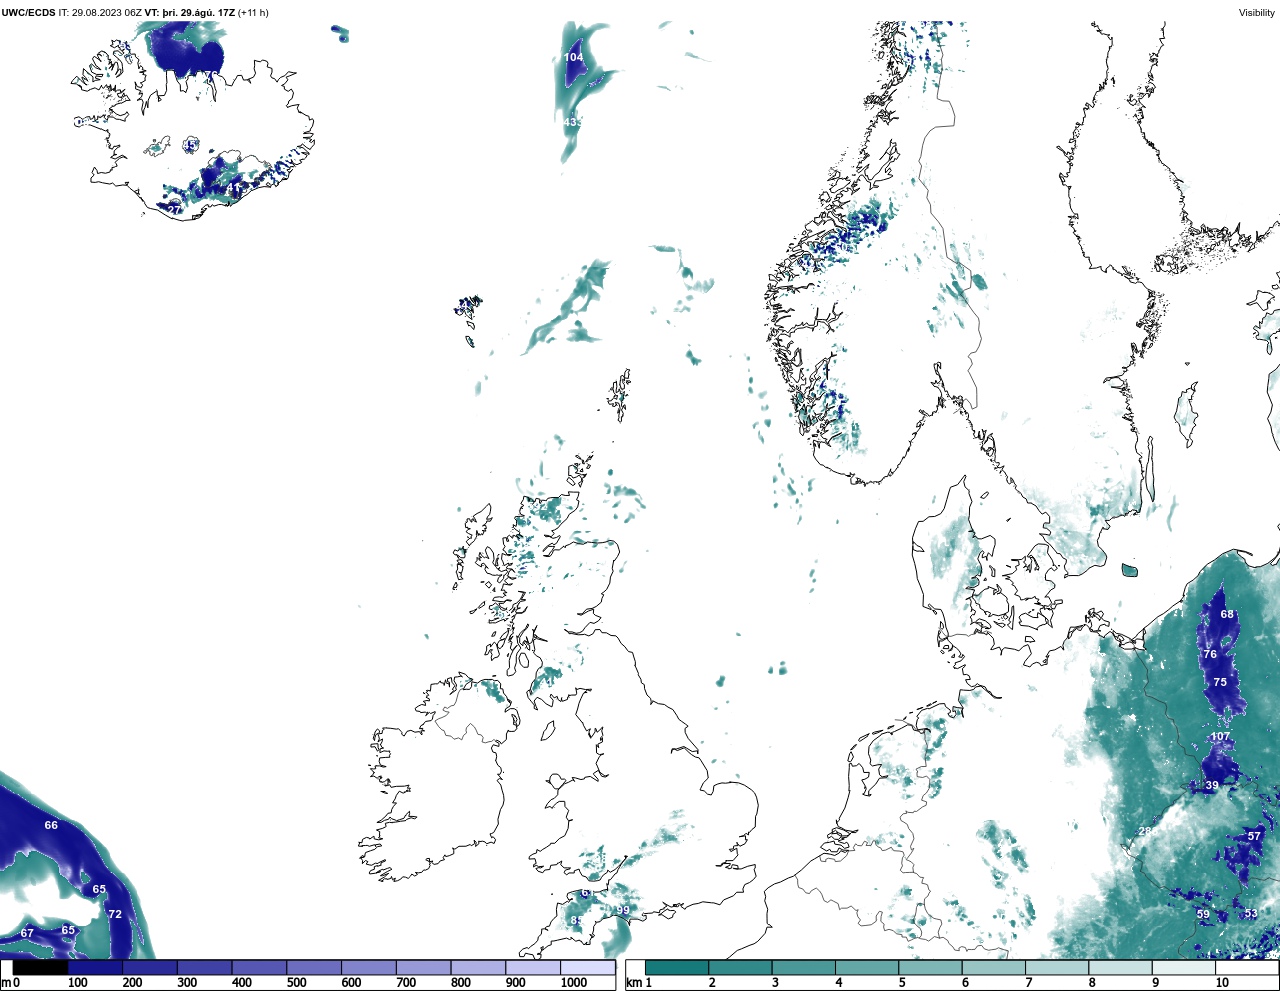Viewport: 1280px width, 991px height.
Task: Click the '68' value over Poland
Action: pyautogui.click(x=1227, y=614)
